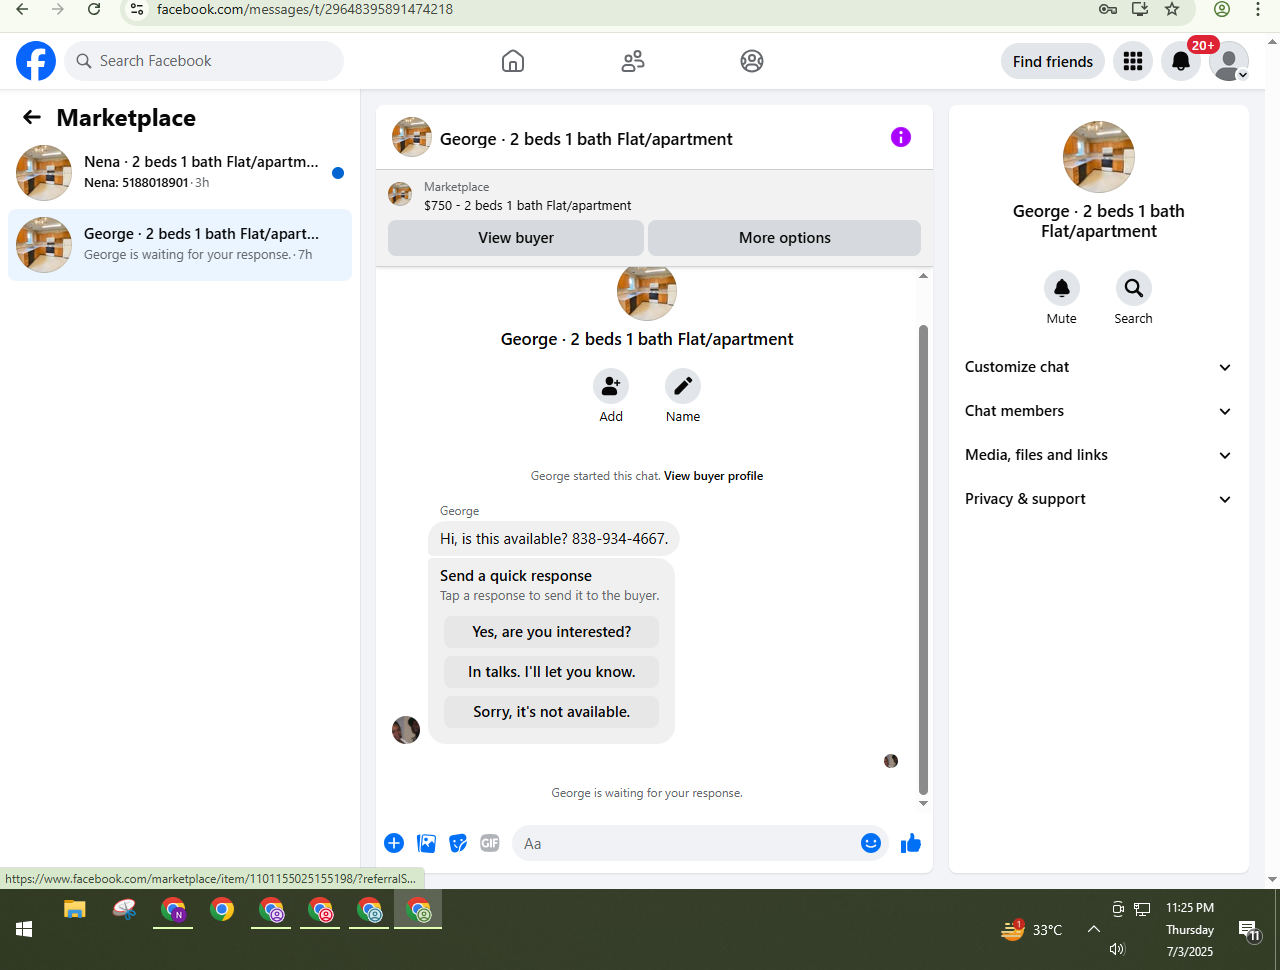
Task: Open the Windows notification center
Action: (x=1249, y=930)
